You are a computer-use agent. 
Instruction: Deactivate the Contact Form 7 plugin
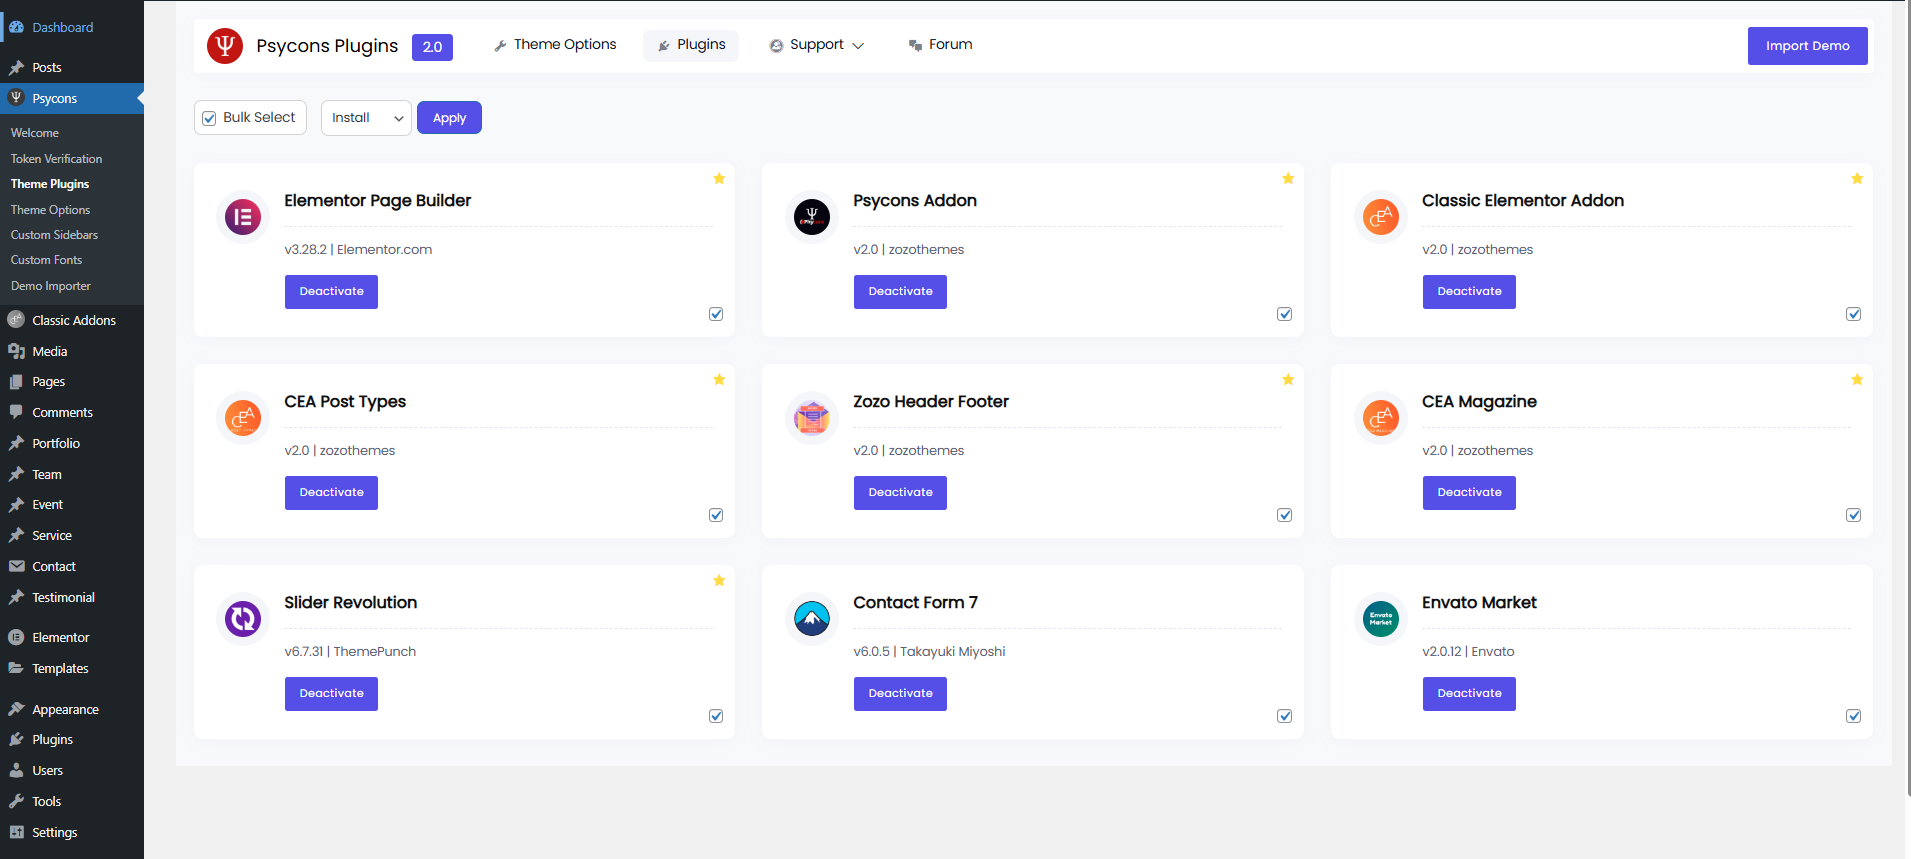900,694
